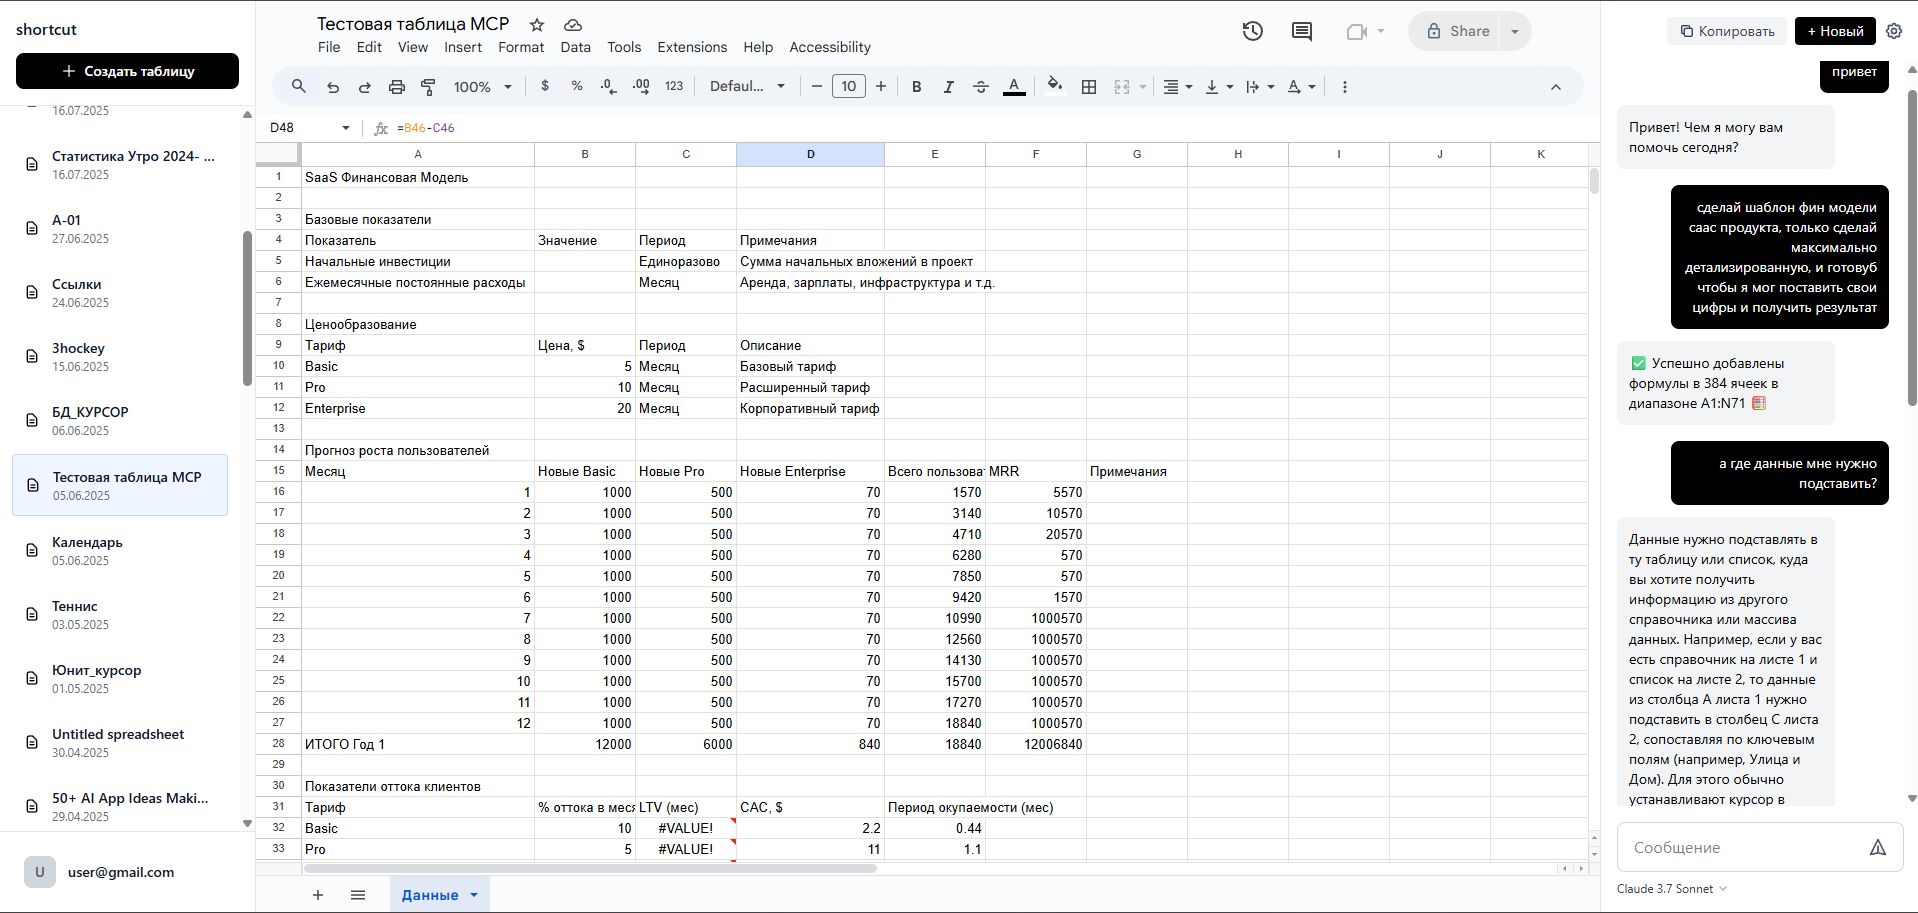Select the column D header
Screen dimensions: 1918x913
(810, 154)
